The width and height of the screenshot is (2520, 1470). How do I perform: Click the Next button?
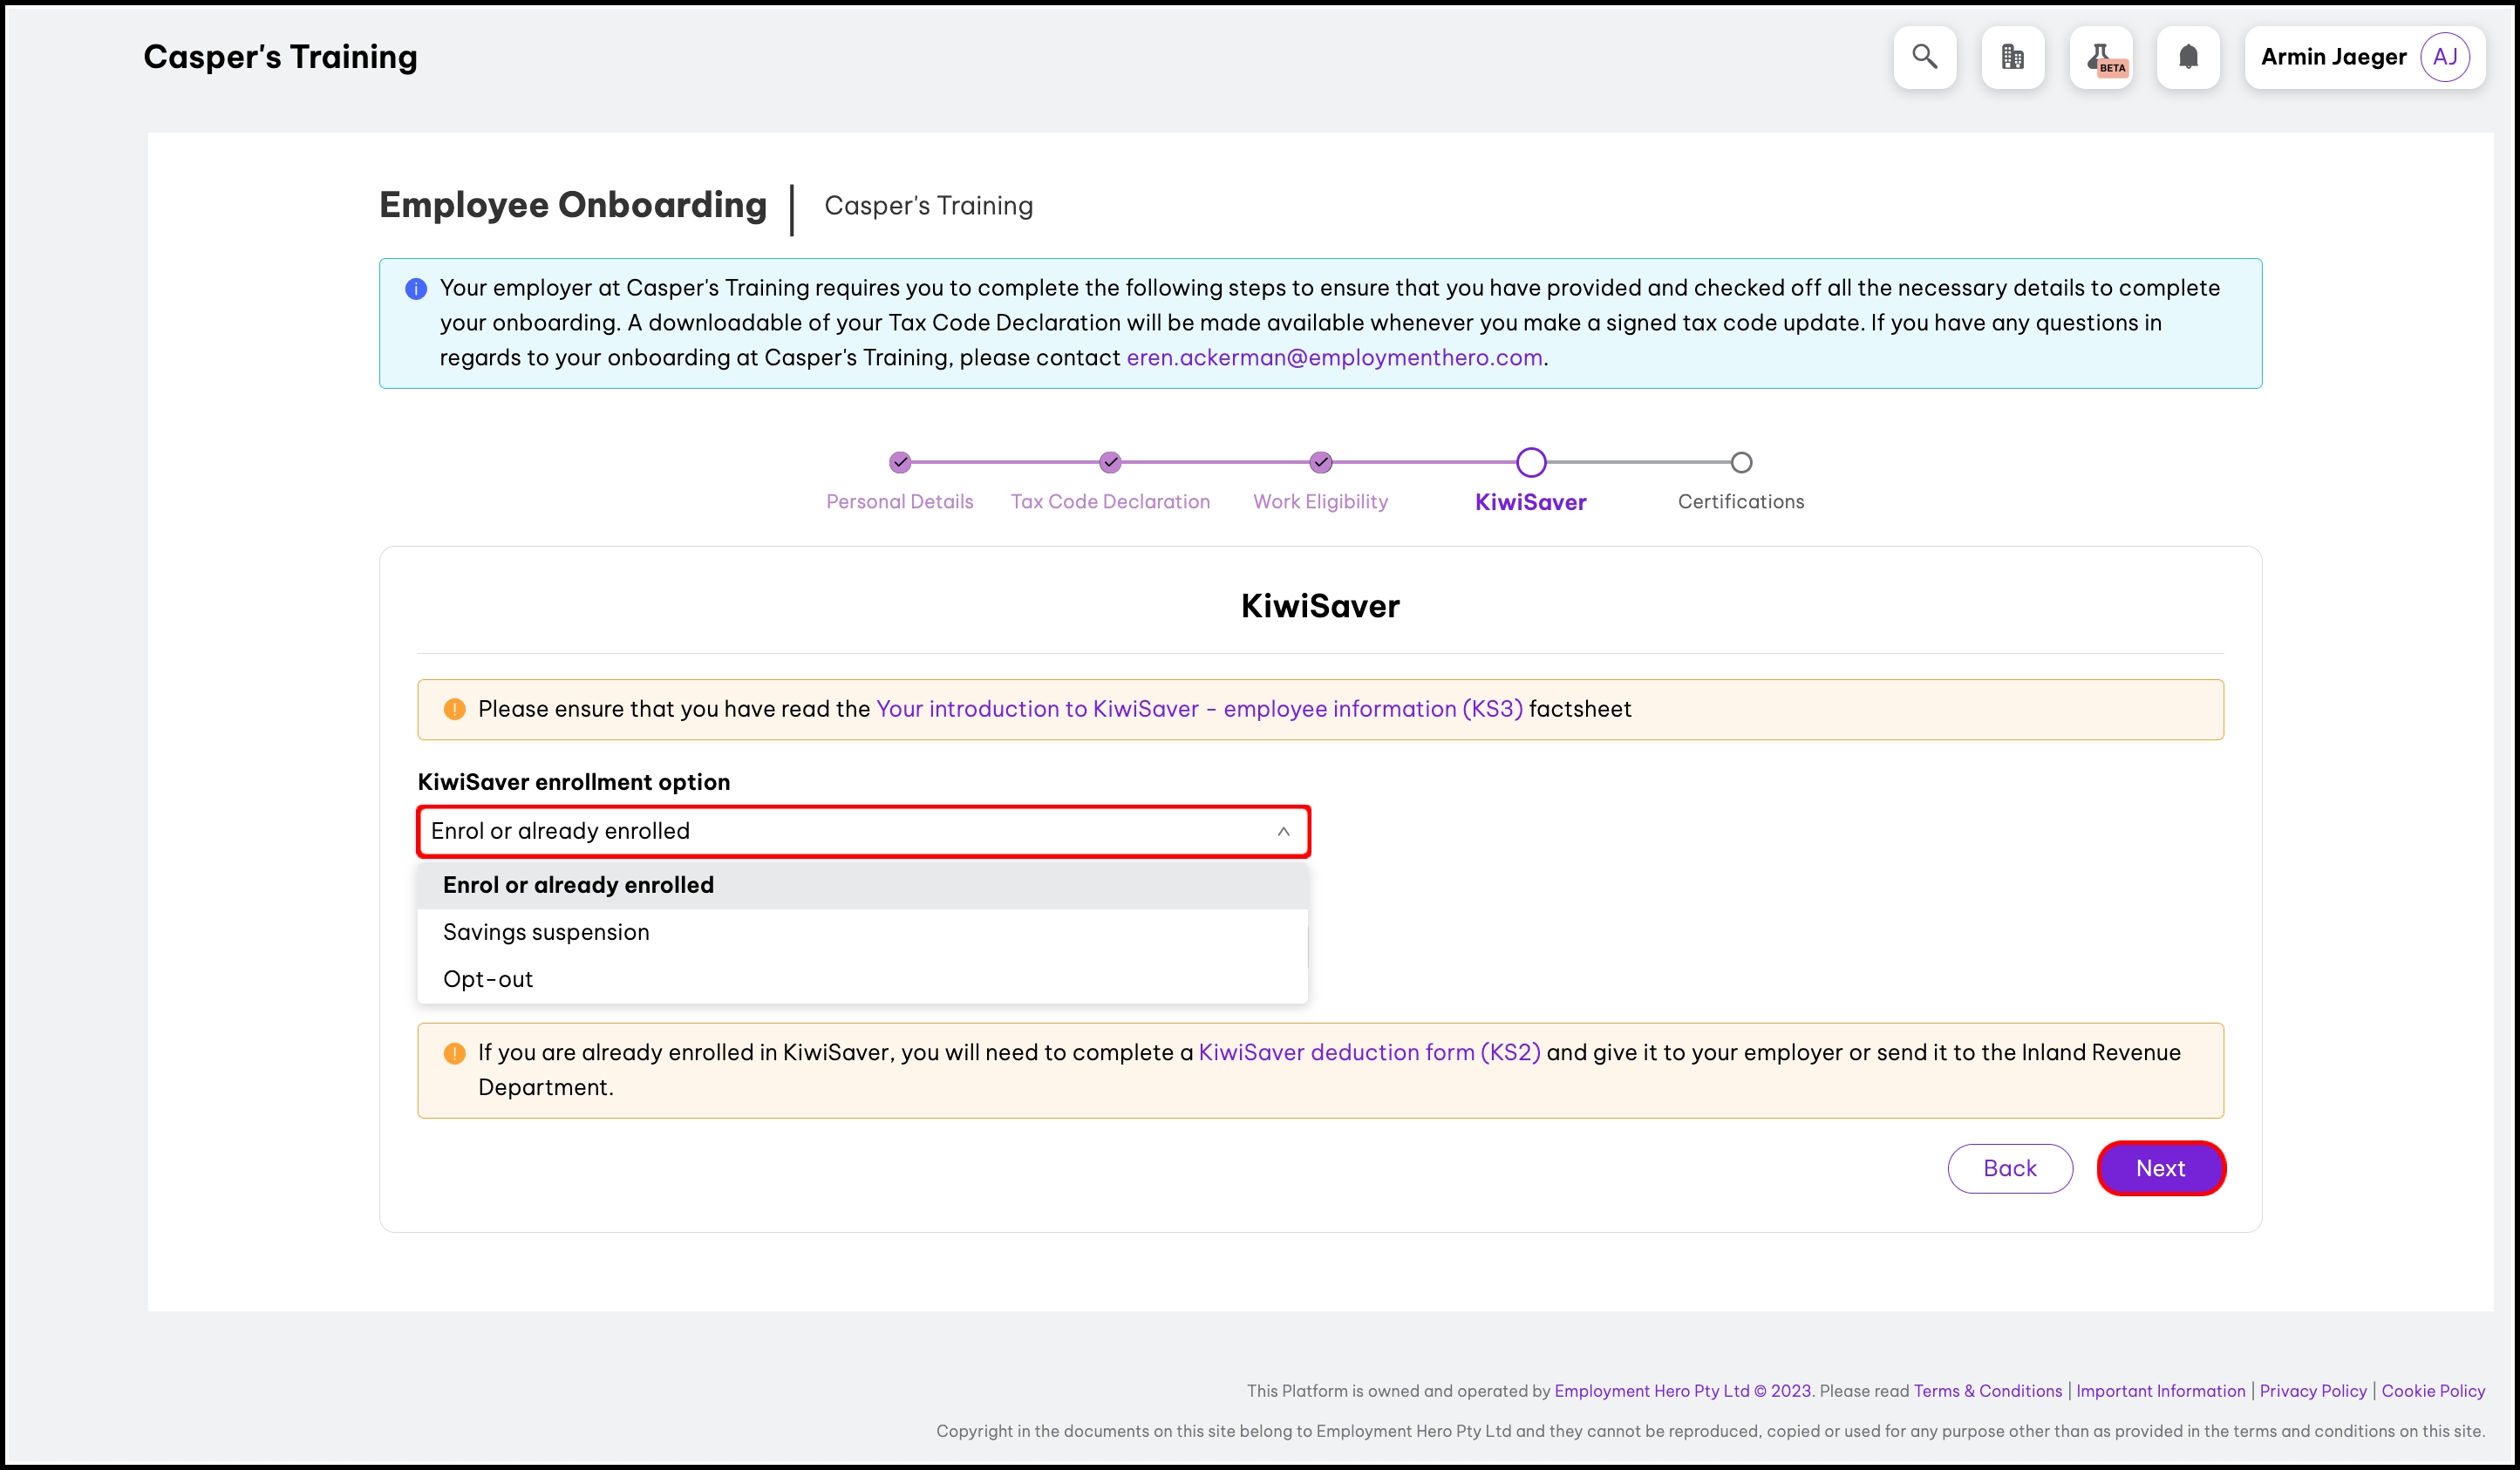tap(2160, 1168)
